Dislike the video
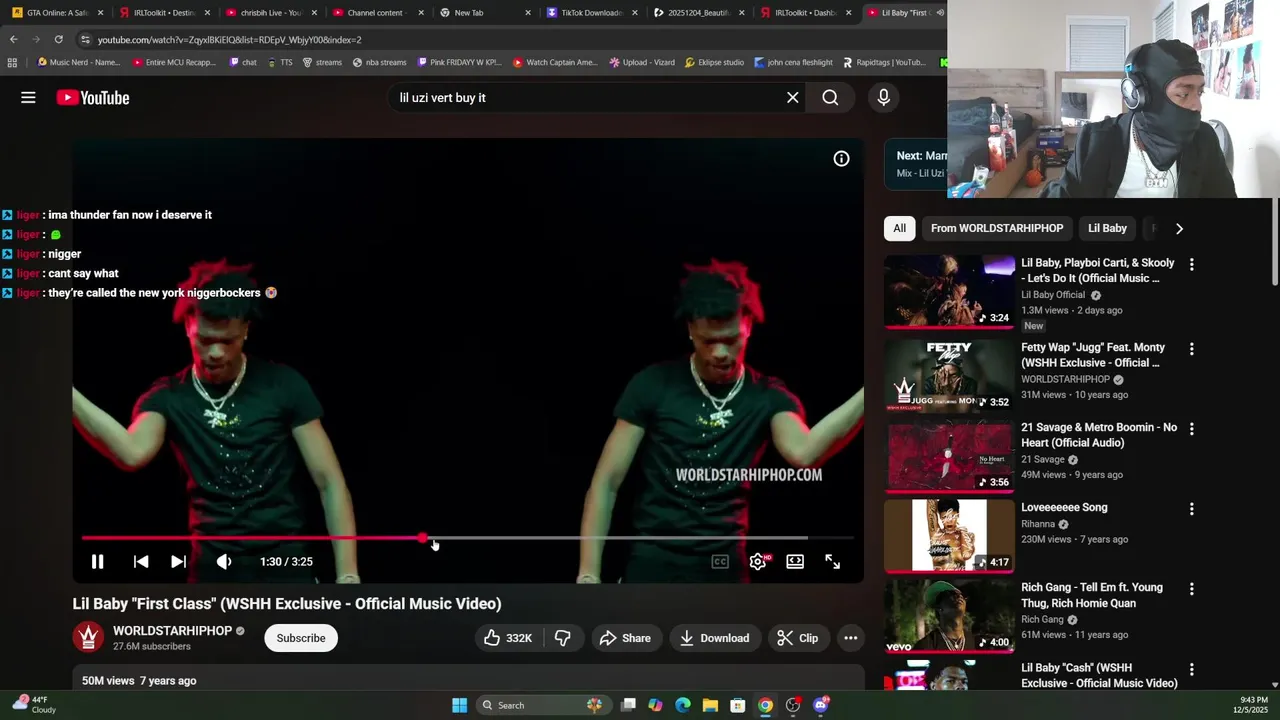The image size is (1280, 720). [563, 638]
